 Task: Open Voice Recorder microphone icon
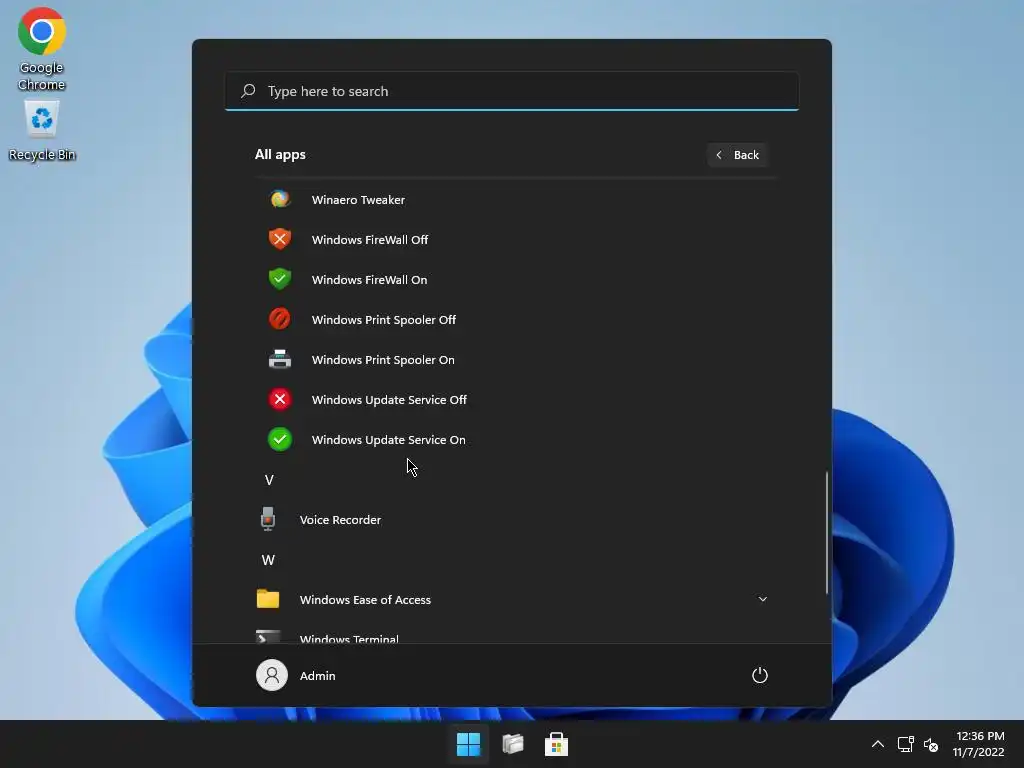(268, 519)
